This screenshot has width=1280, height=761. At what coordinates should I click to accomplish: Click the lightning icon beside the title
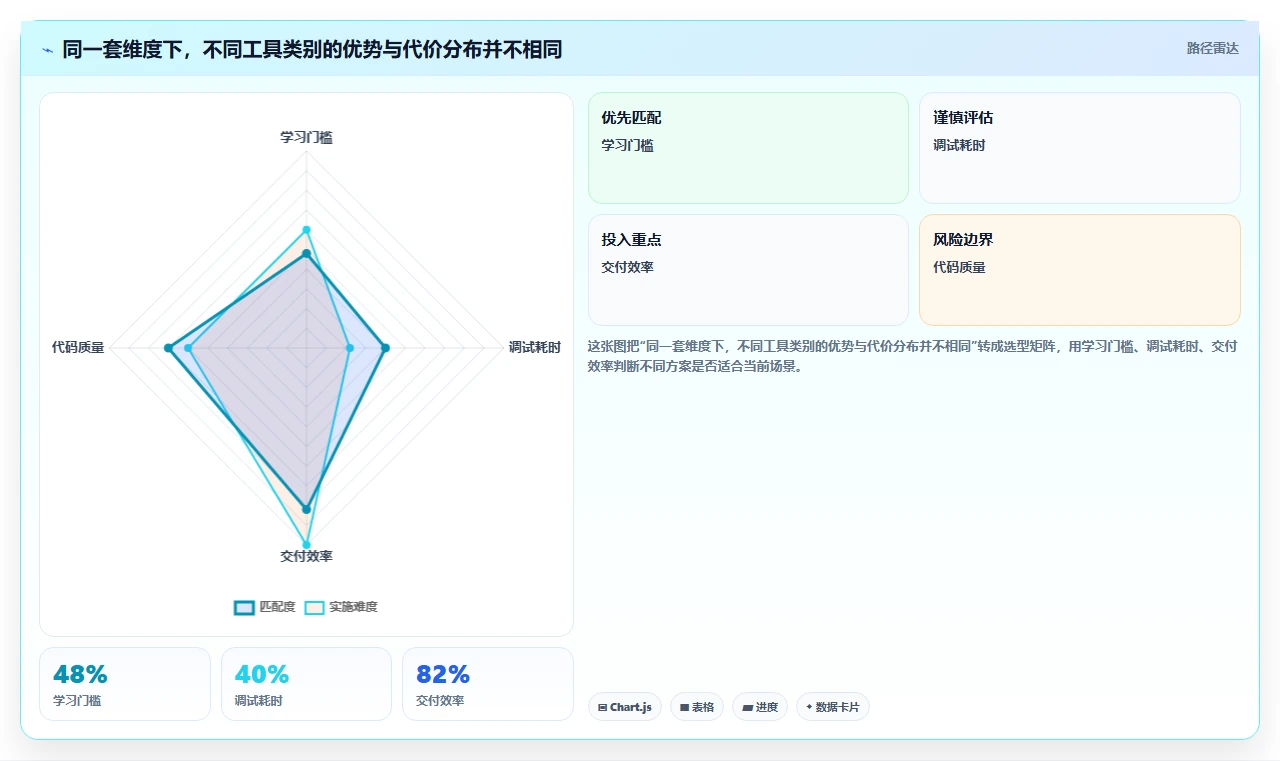tap(47, 49)
